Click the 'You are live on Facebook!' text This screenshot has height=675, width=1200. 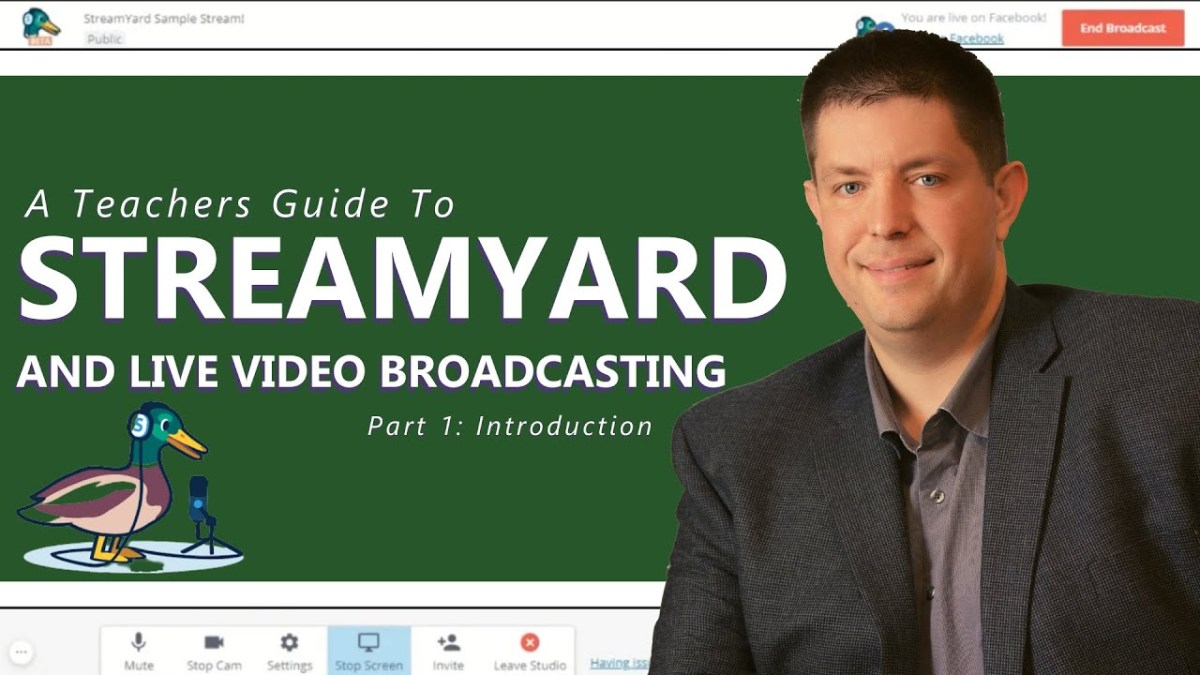click(973, 18)
